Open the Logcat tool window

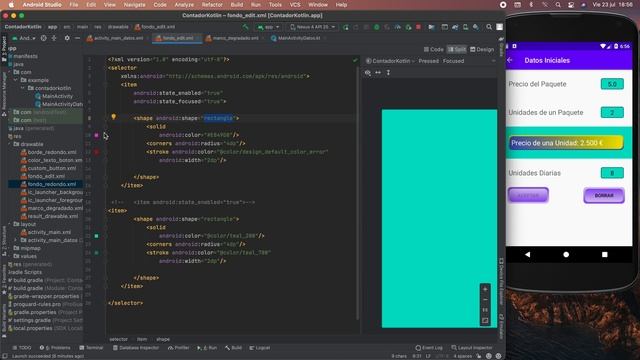click(x=260, y=348)
